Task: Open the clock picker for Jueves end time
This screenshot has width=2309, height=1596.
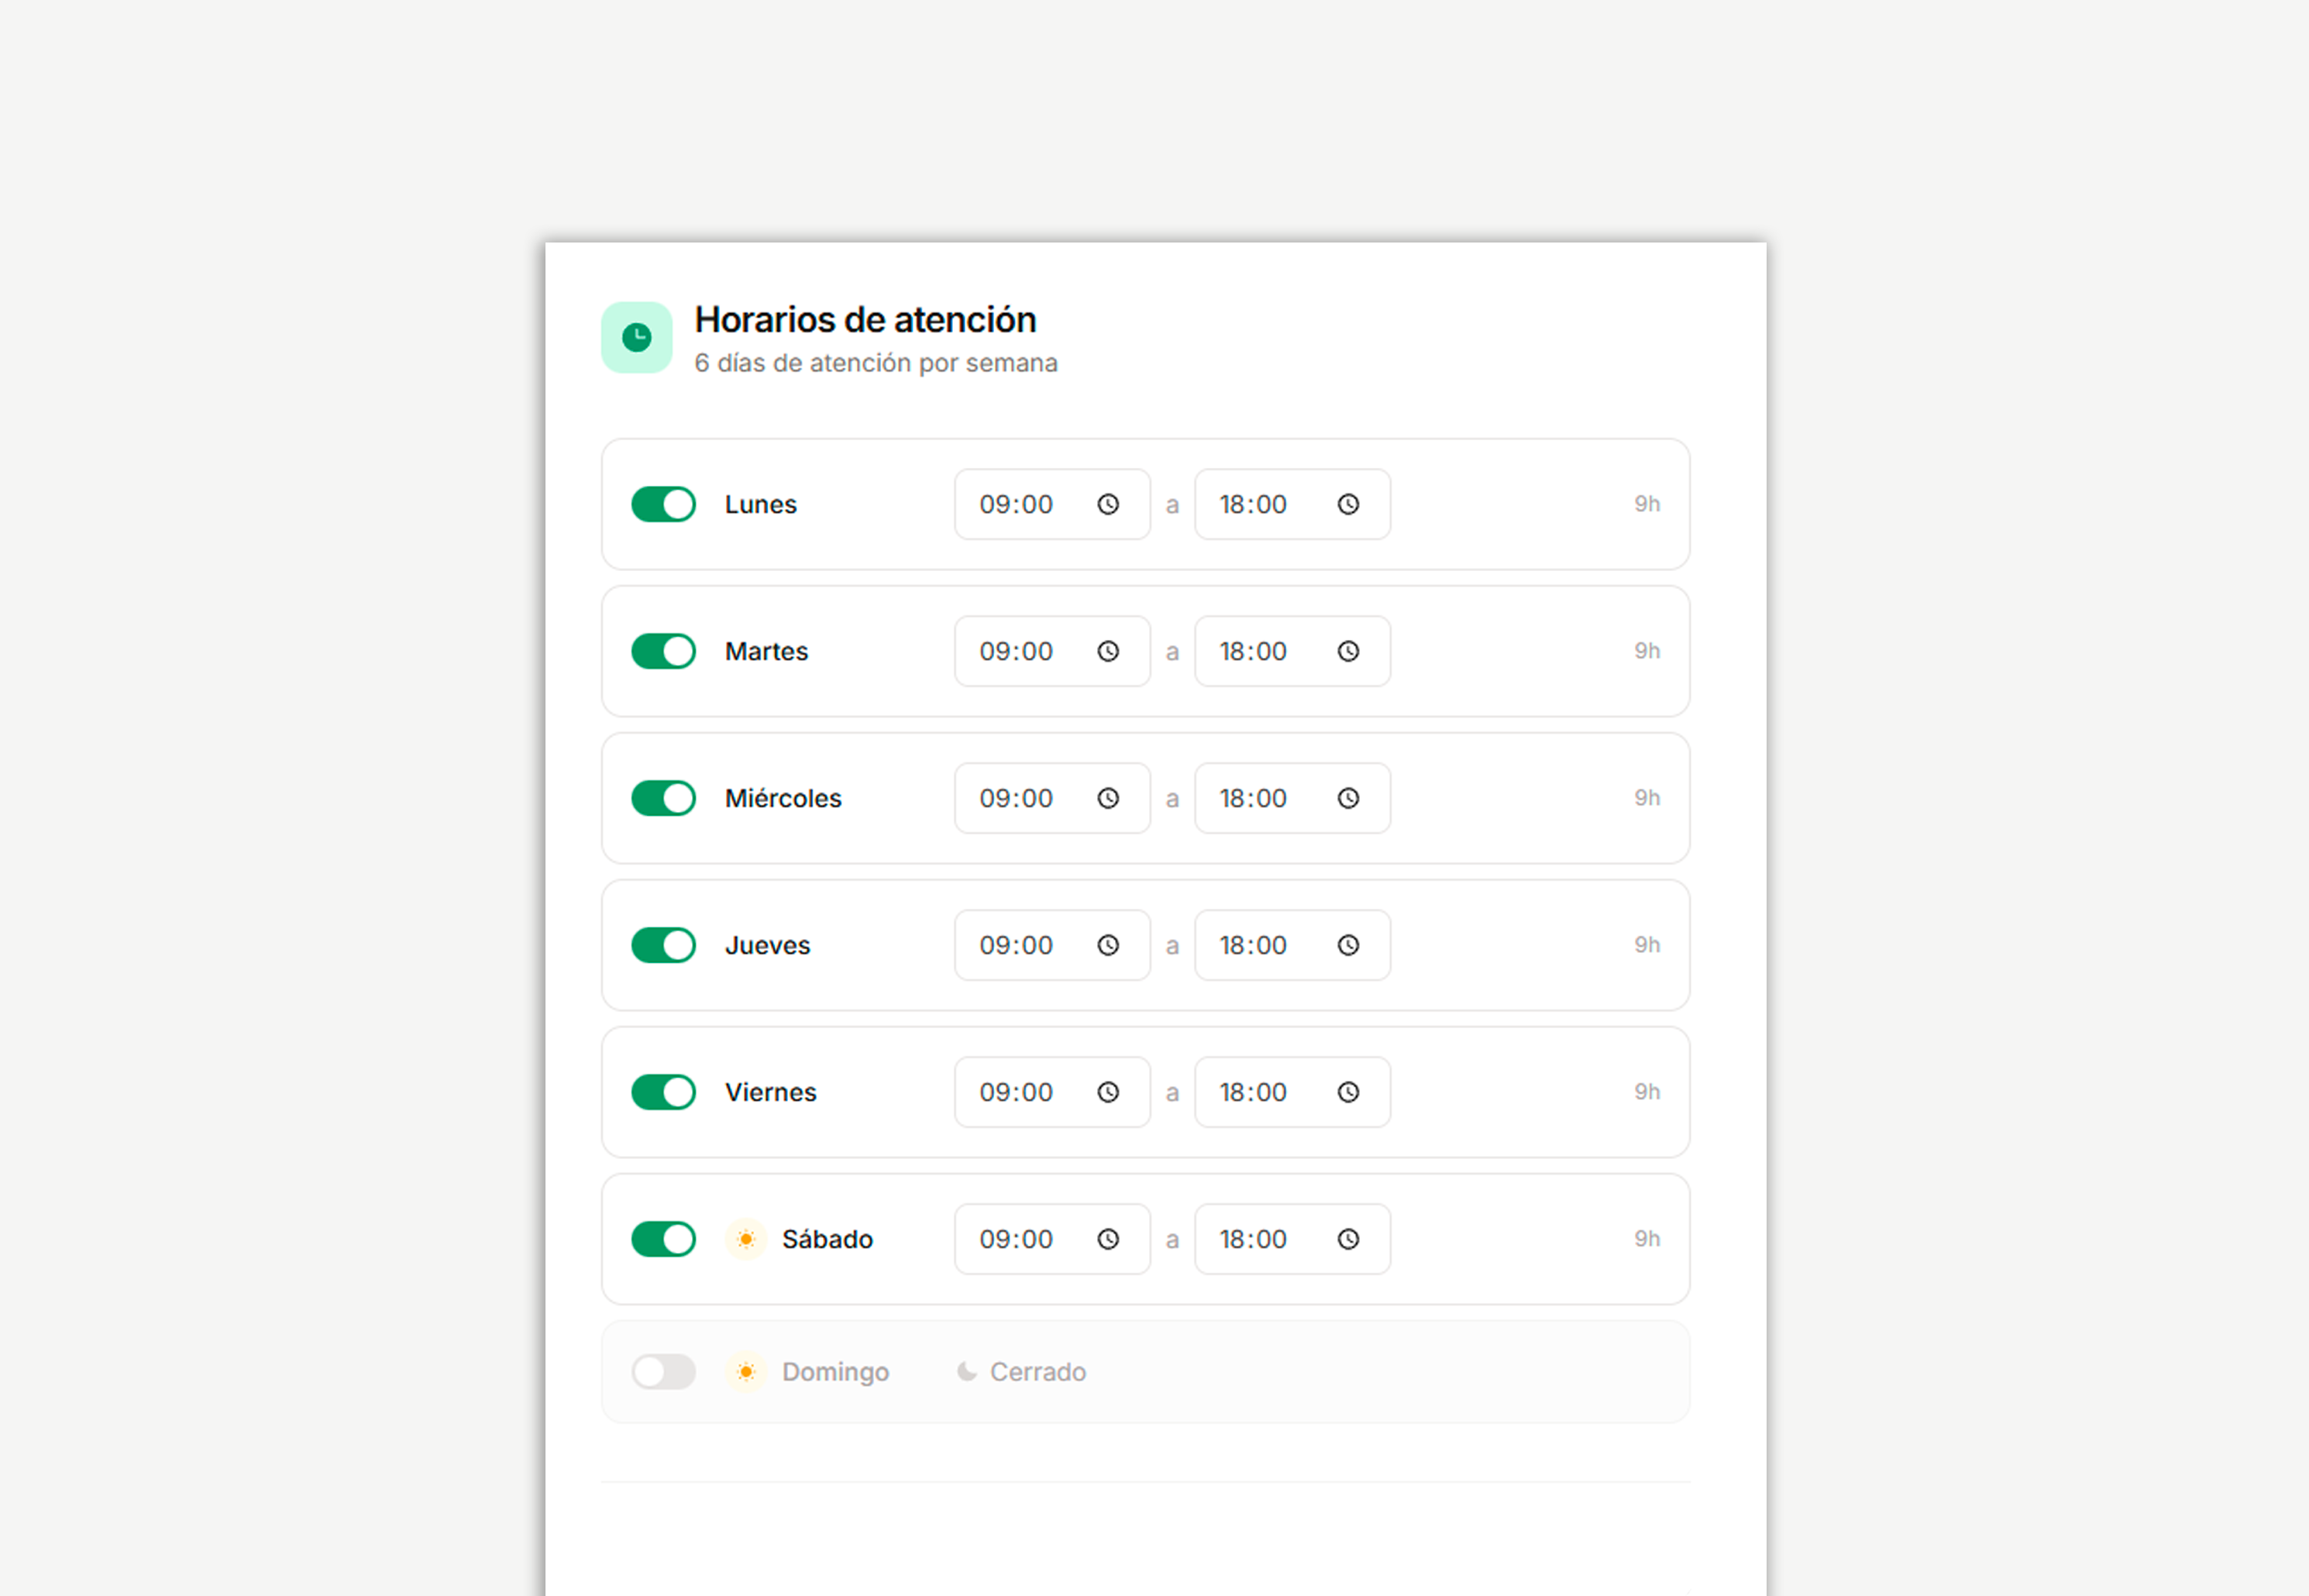Action: [1350, 945]
